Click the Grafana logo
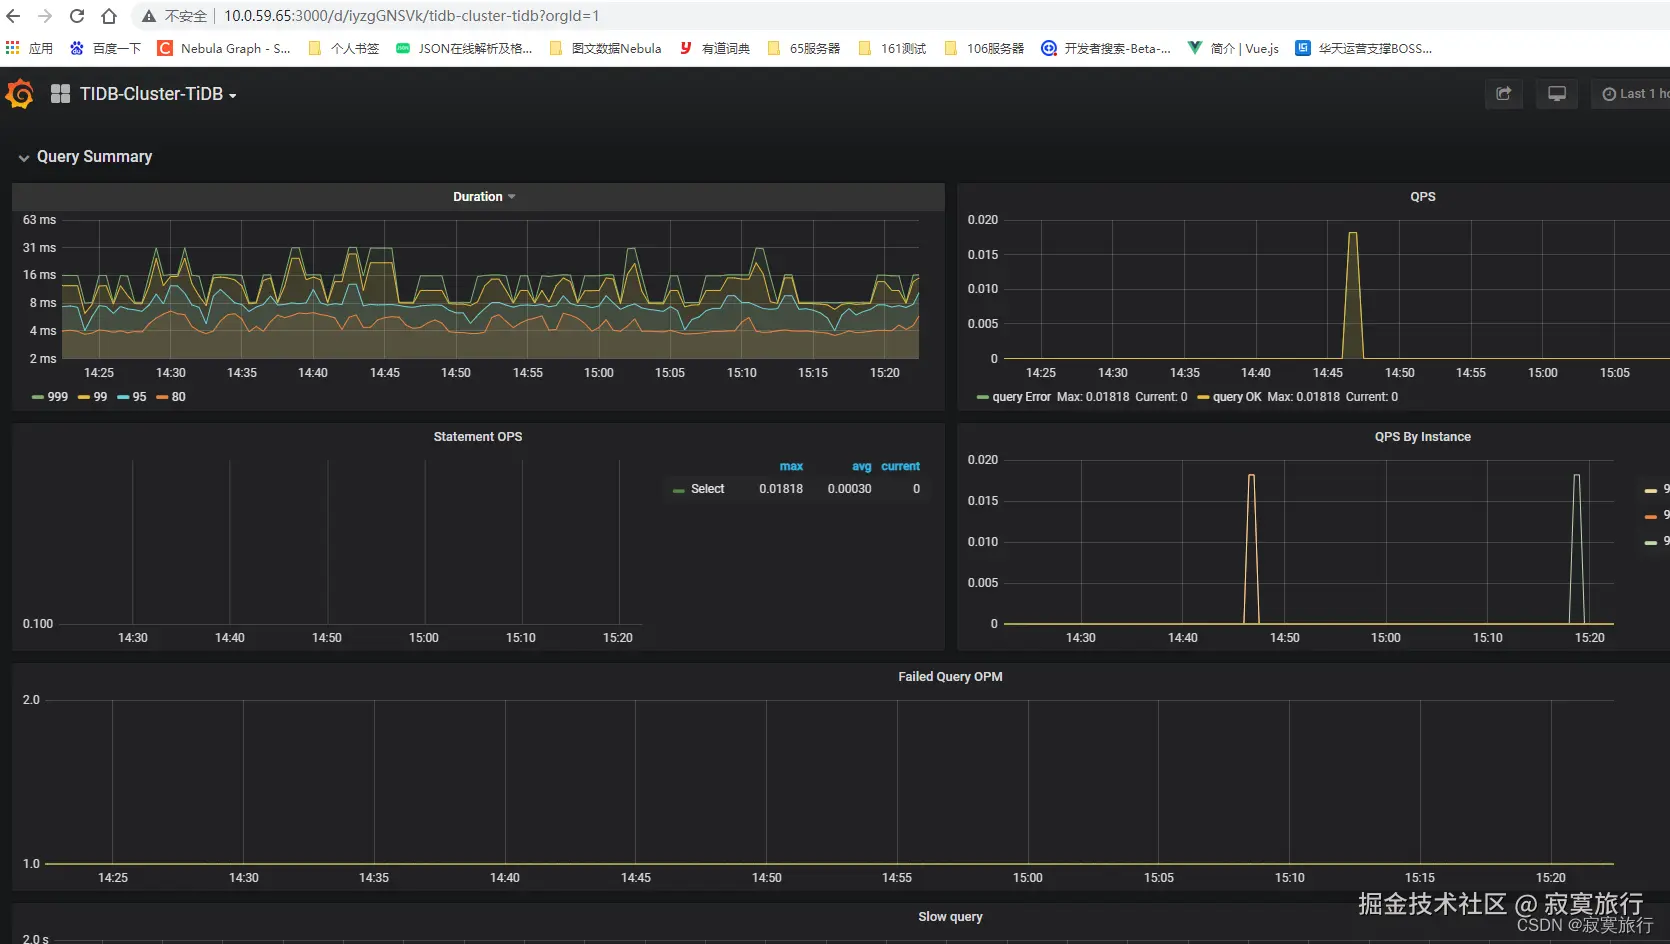Screen dimensions: 1670x944 (20, 94)
